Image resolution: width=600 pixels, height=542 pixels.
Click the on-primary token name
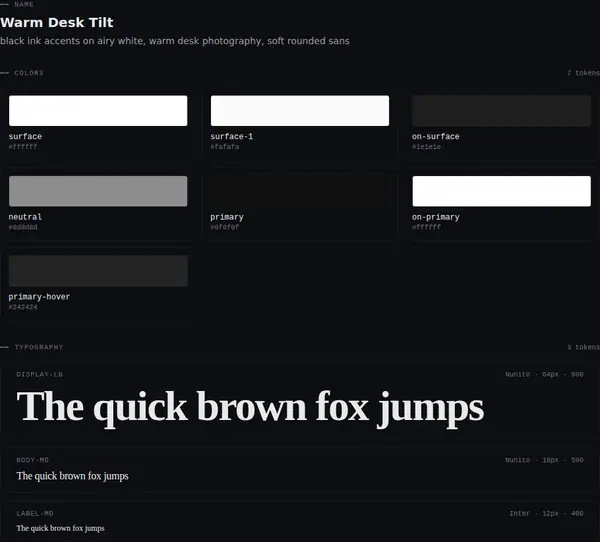click(x=435, y=217)
